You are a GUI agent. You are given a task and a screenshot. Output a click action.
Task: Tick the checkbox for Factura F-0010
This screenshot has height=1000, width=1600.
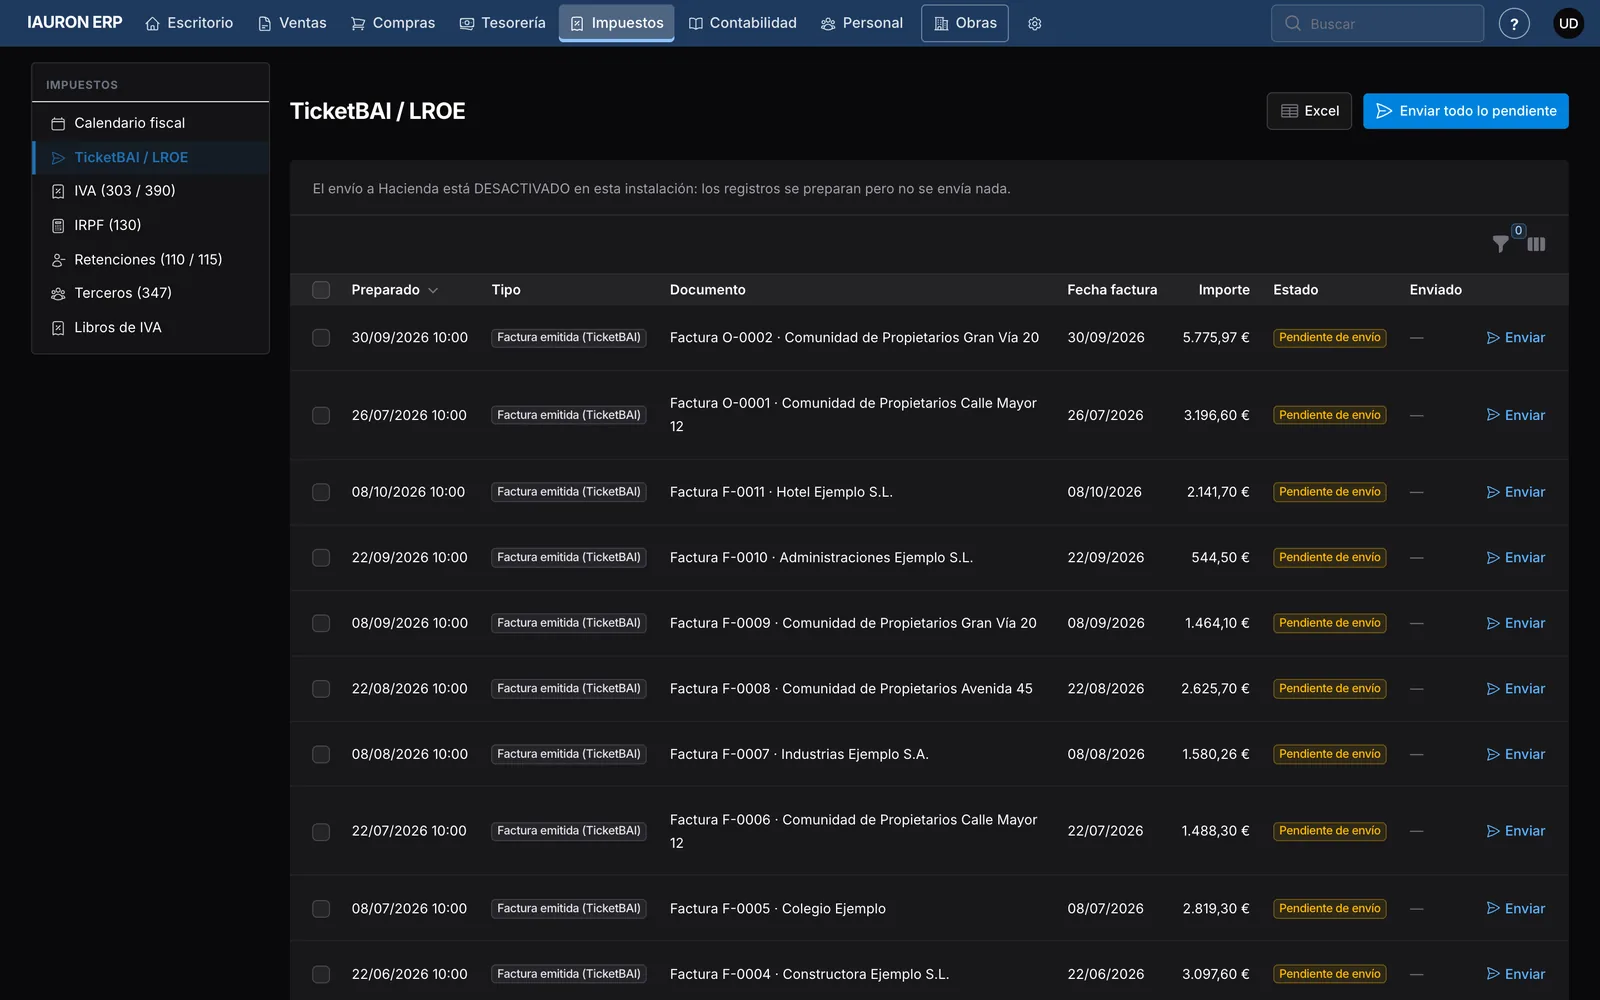(x=321, y=558)
